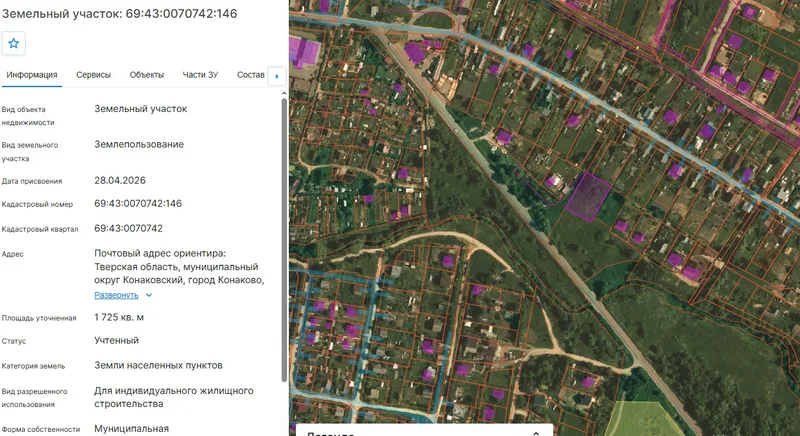
Task: Click the large magenta building on the map
Action: [304, 52]
